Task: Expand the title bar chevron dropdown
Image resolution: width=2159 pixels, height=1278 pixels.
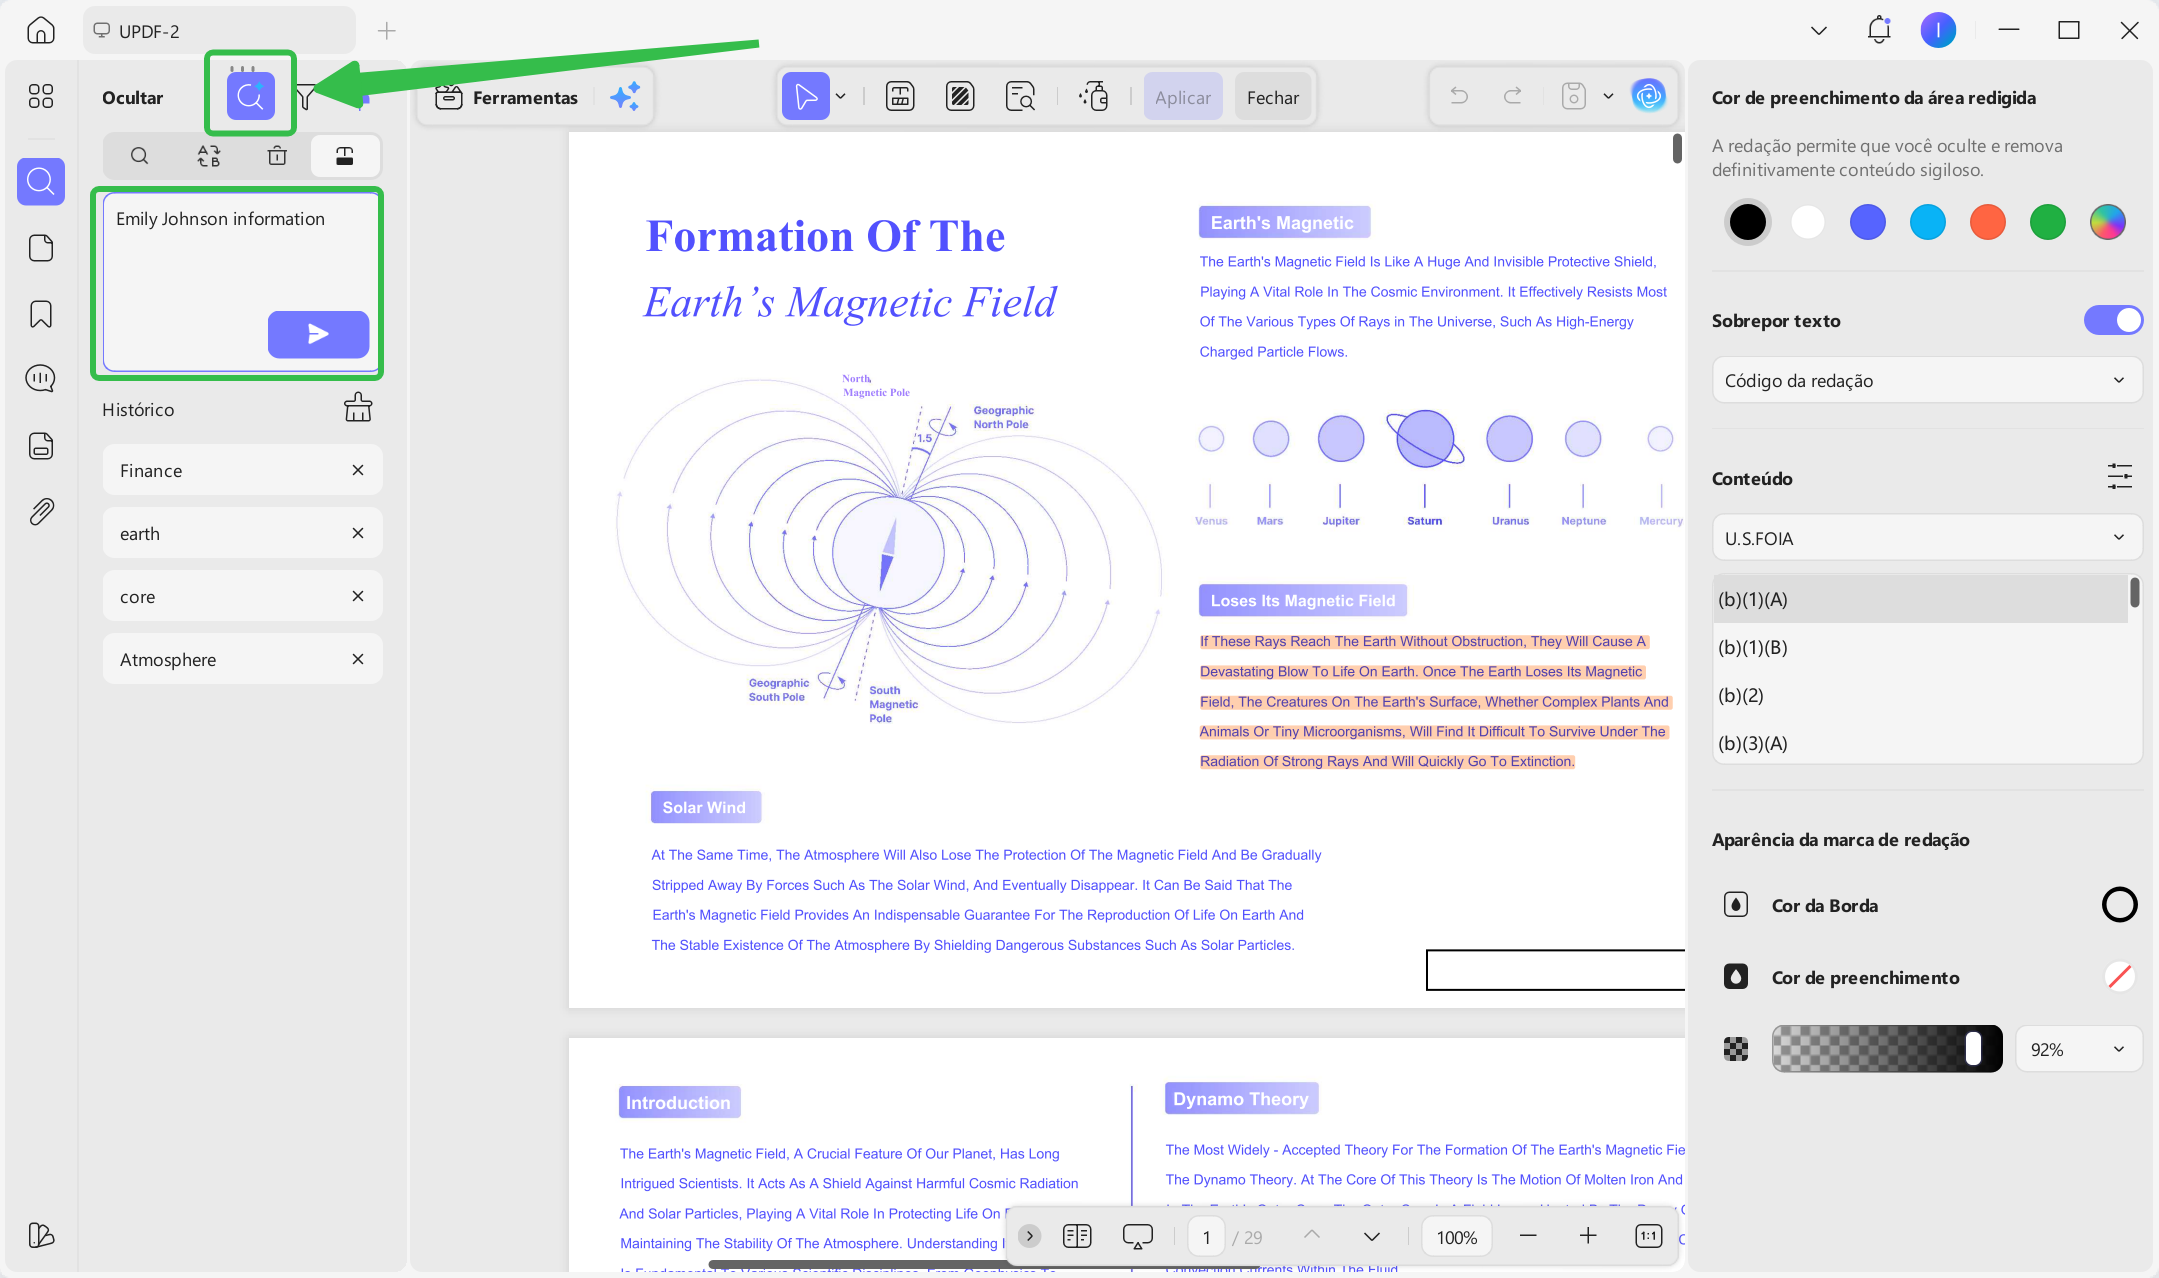Action: click(x=1819, y=30)
